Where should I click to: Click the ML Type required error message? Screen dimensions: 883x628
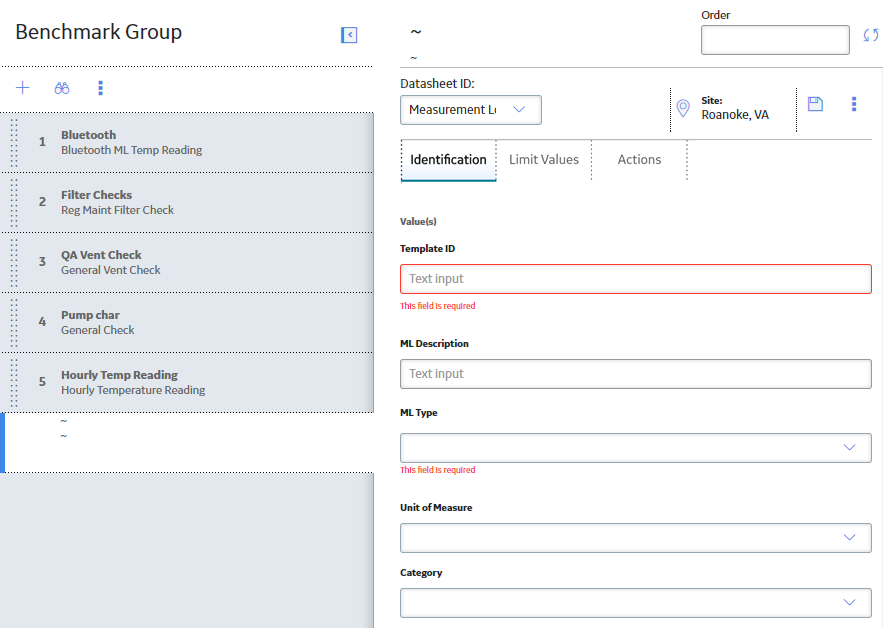pyautogui.click(x=438, y=470)
